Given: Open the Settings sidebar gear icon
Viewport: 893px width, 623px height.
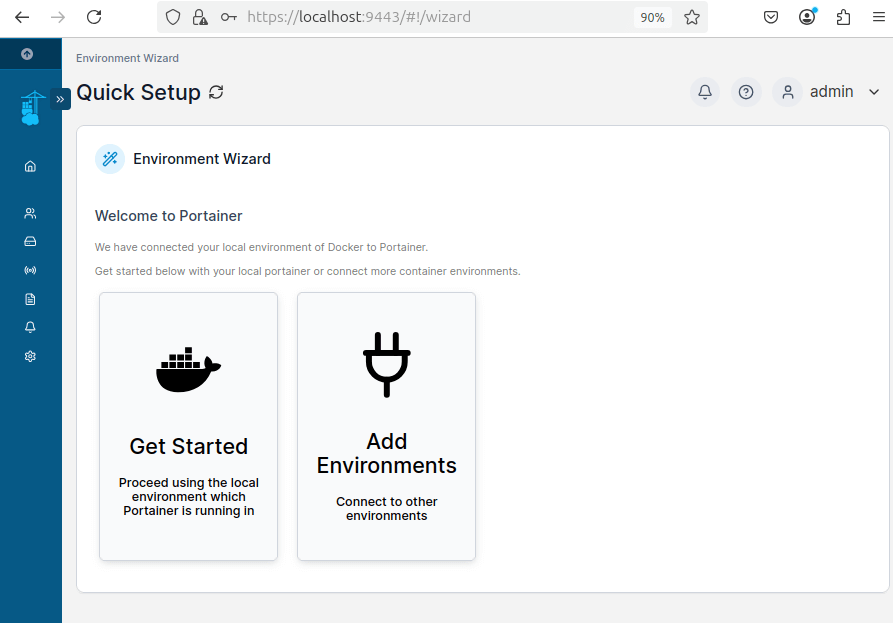Looking at the screenshot, I should 30,356.
